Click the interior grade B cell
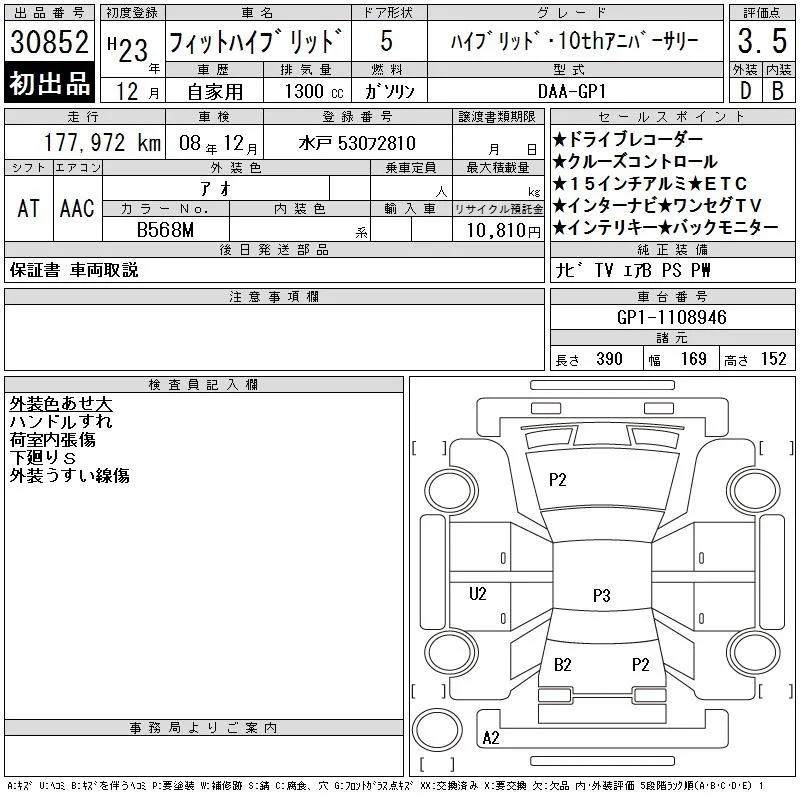Viewport: 800px width, 800px height. tap(778, 91)
